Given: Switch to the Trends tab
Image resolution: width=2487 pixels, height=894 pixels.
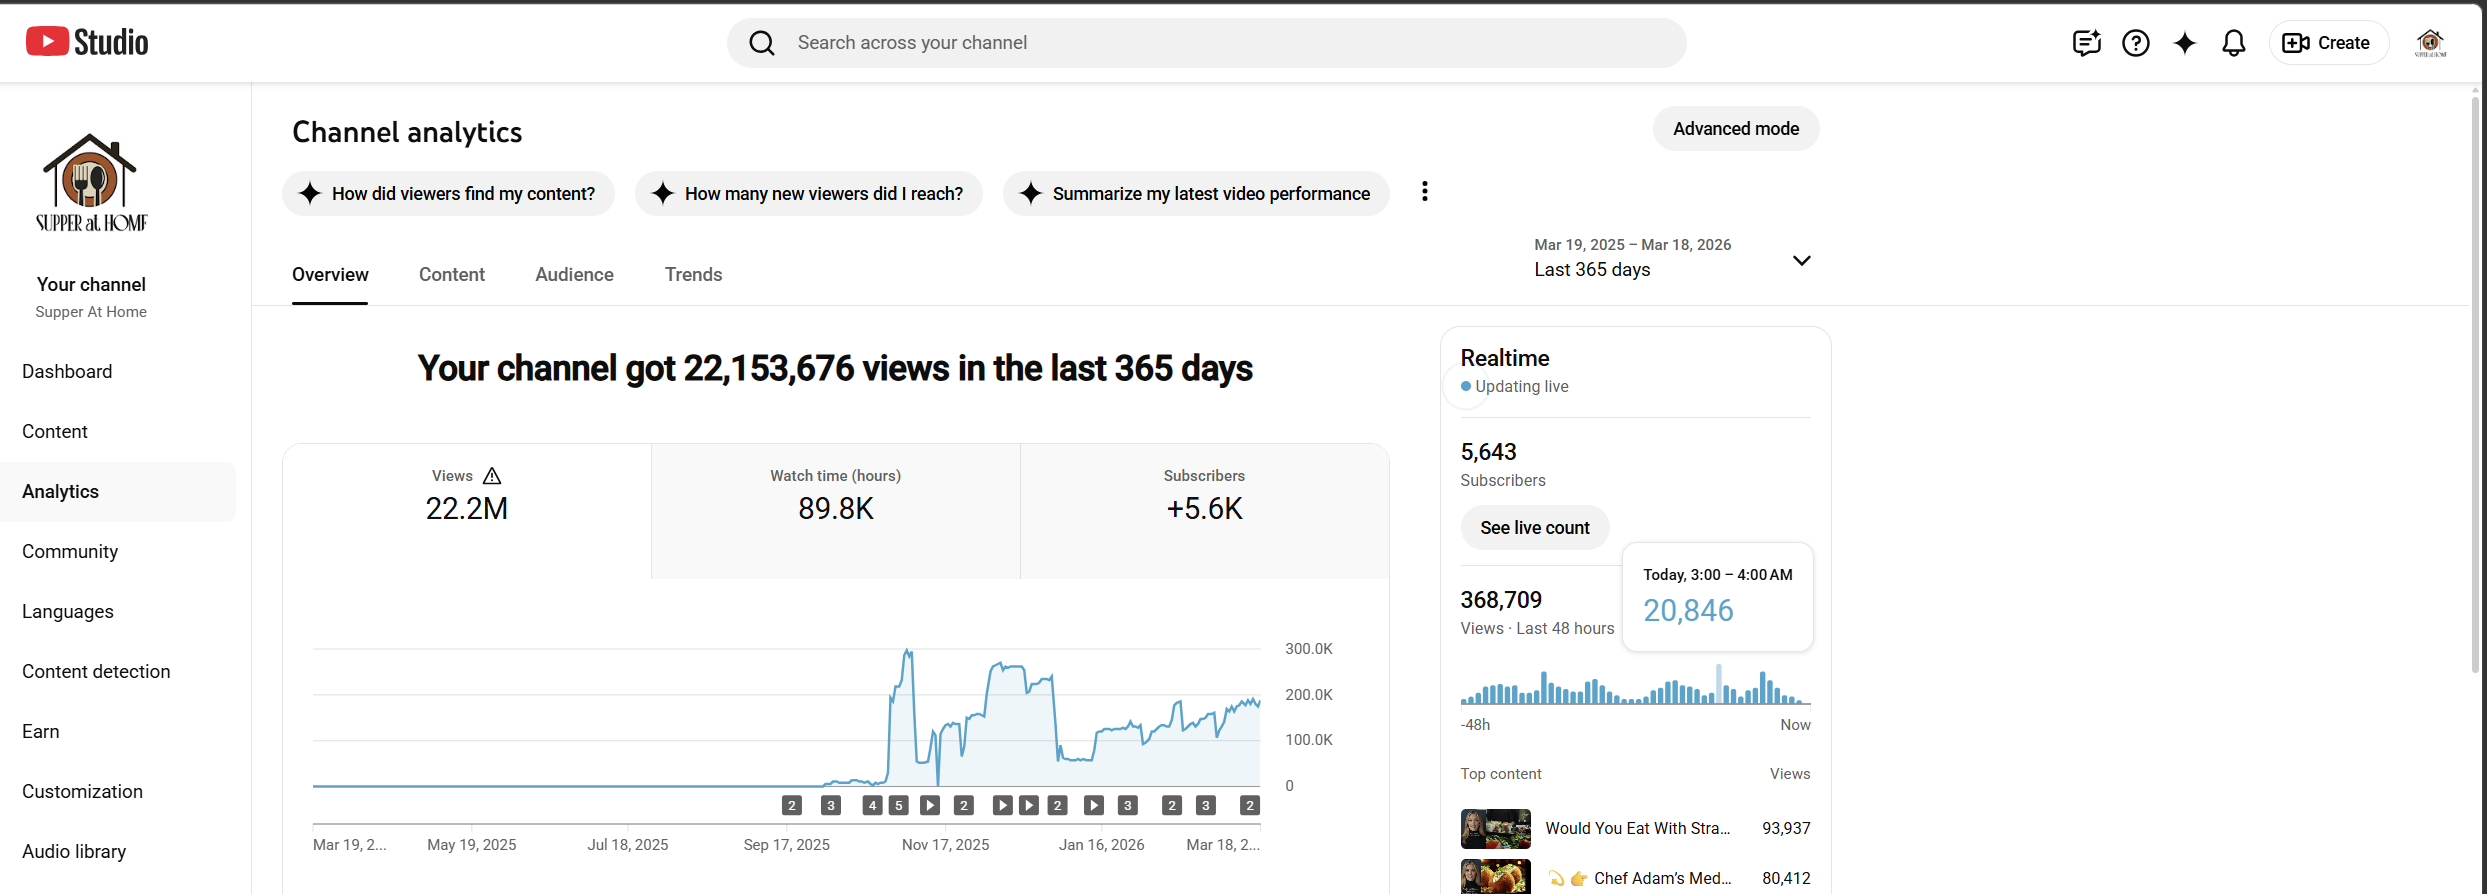Looking at the screenshot, I should coord(693,275).
